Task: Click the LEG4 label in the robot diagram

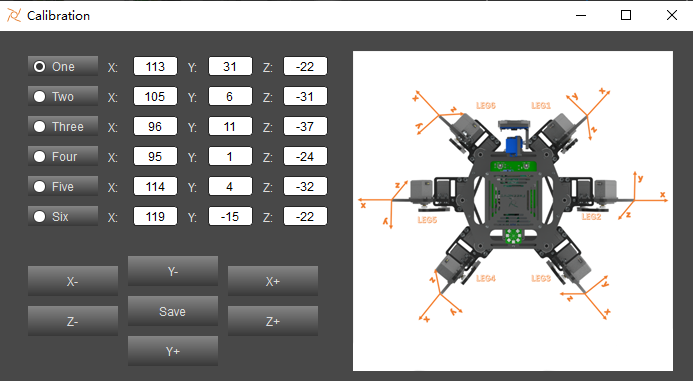Action: tap(486, 278)
